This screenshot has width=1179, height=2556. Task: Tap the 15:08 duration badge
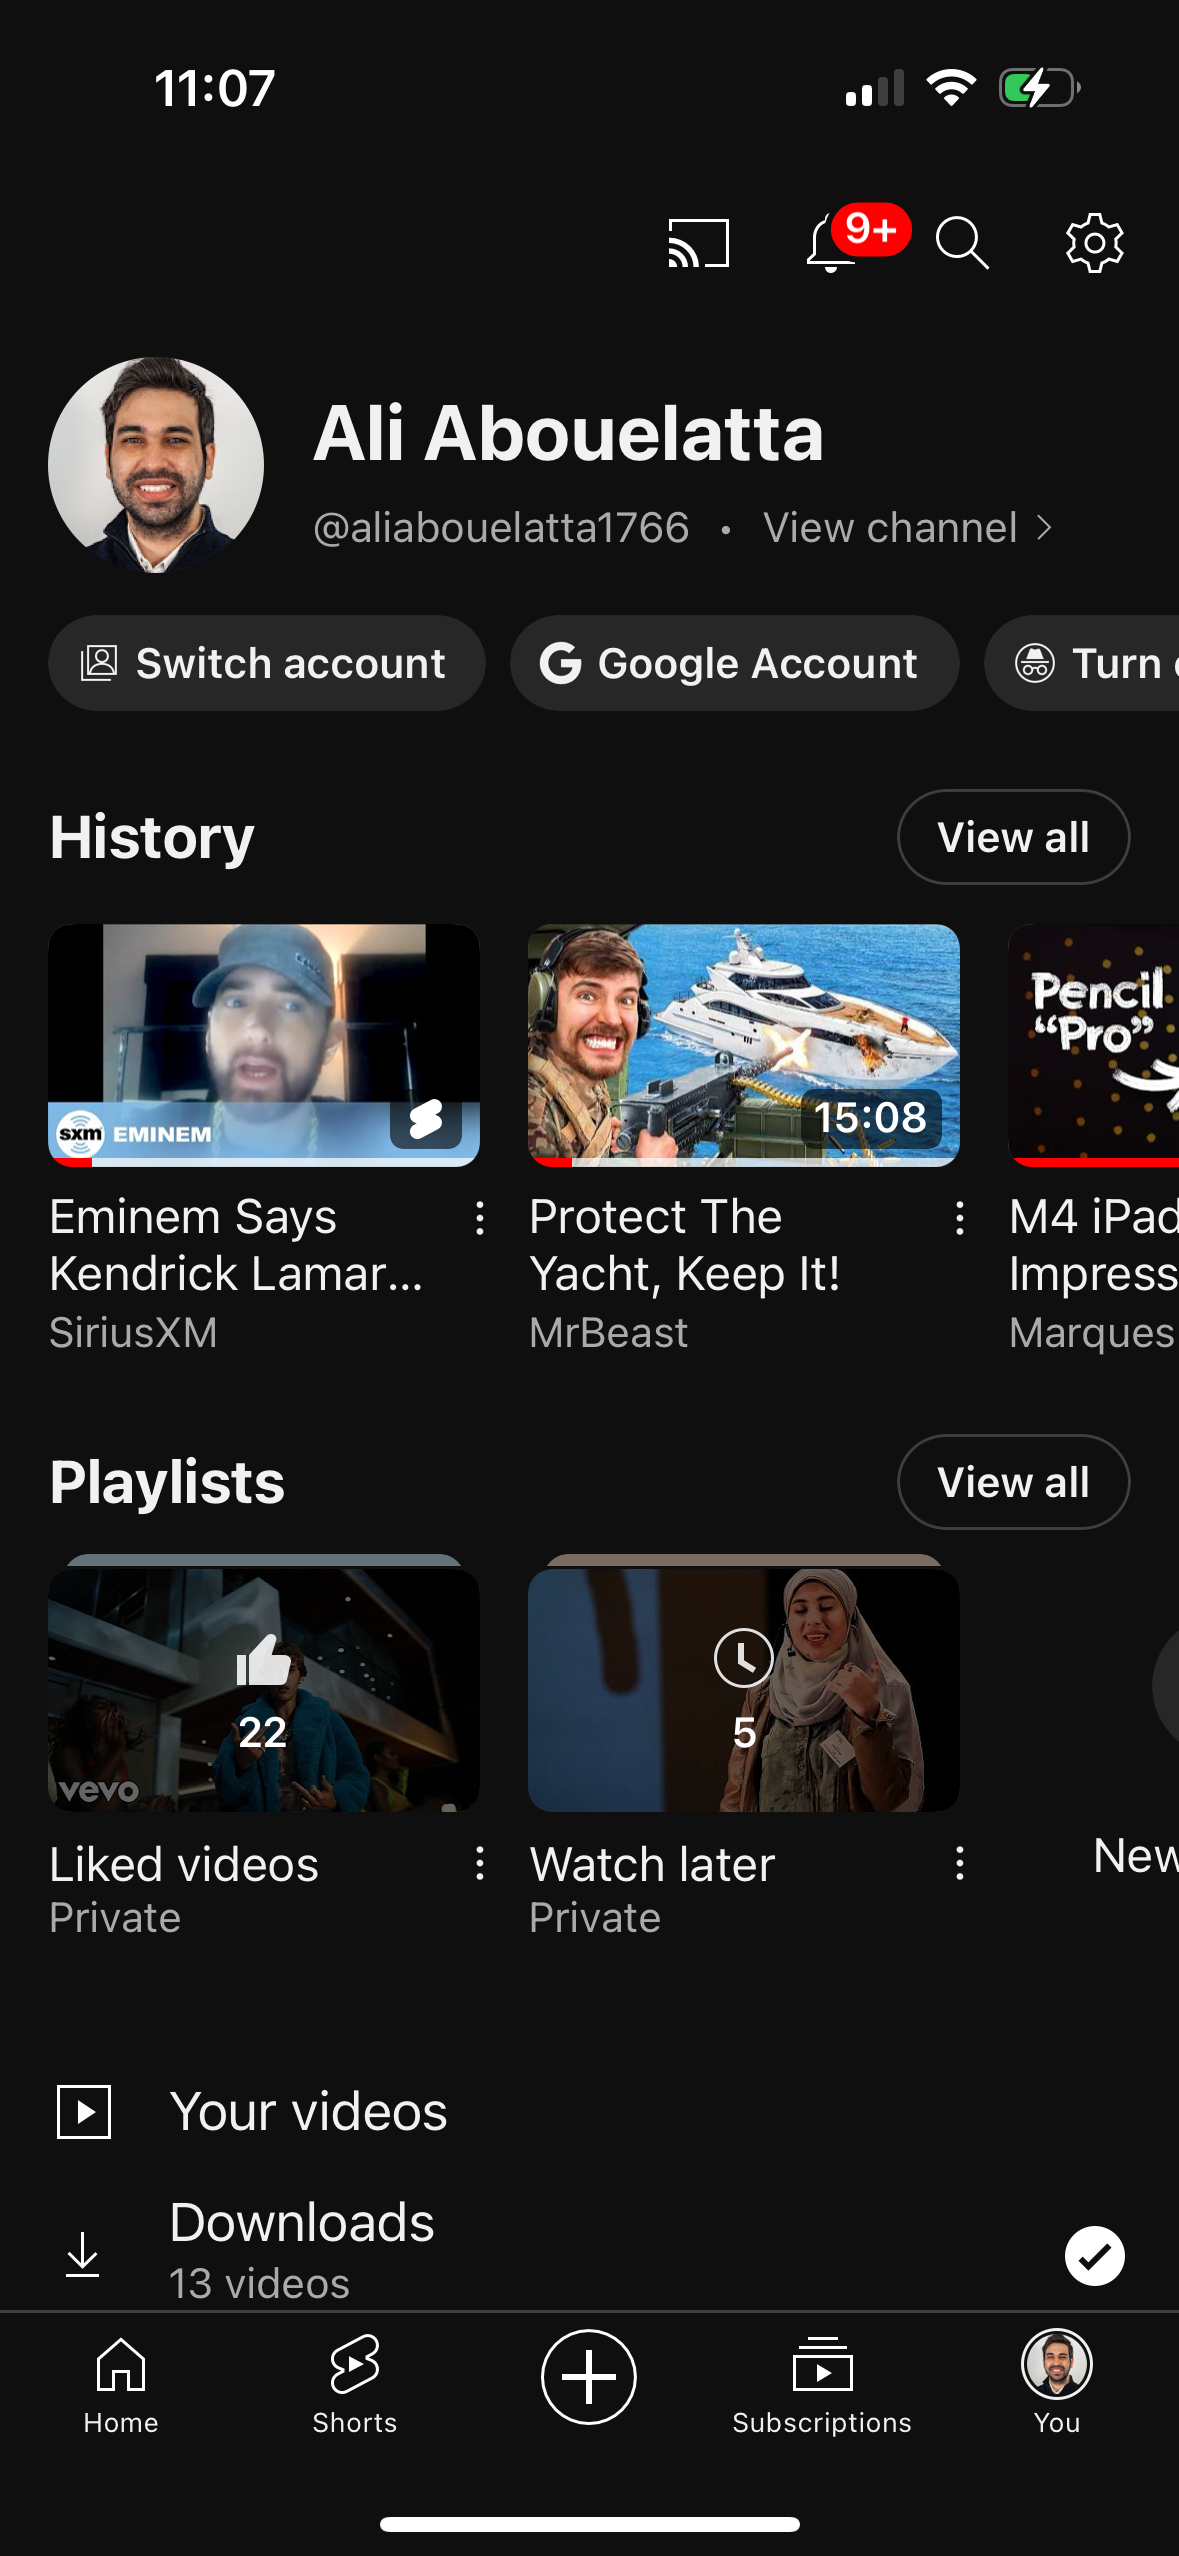coord(870,1117)
